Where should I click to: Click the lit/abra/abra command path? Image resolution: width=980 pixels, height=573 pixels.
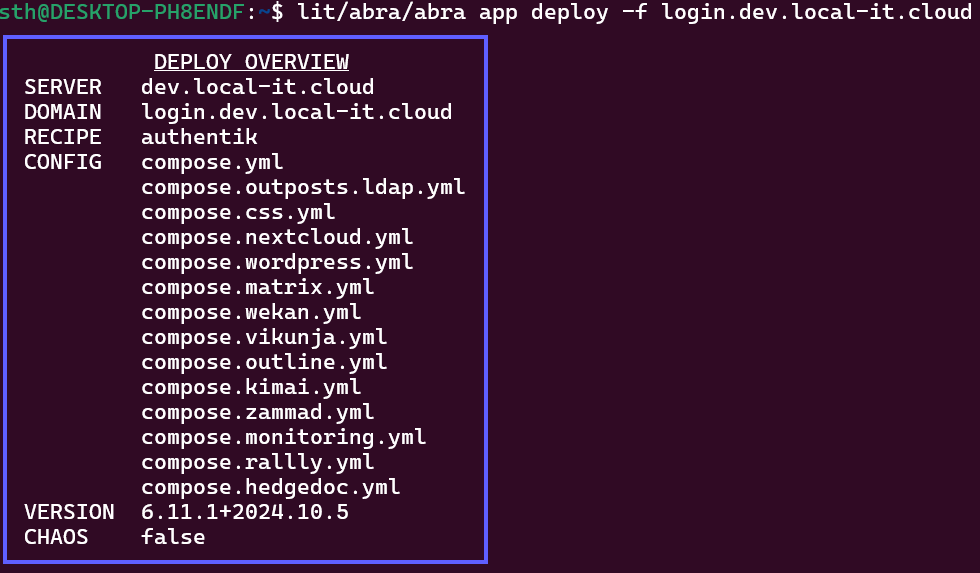click(381, 12)
